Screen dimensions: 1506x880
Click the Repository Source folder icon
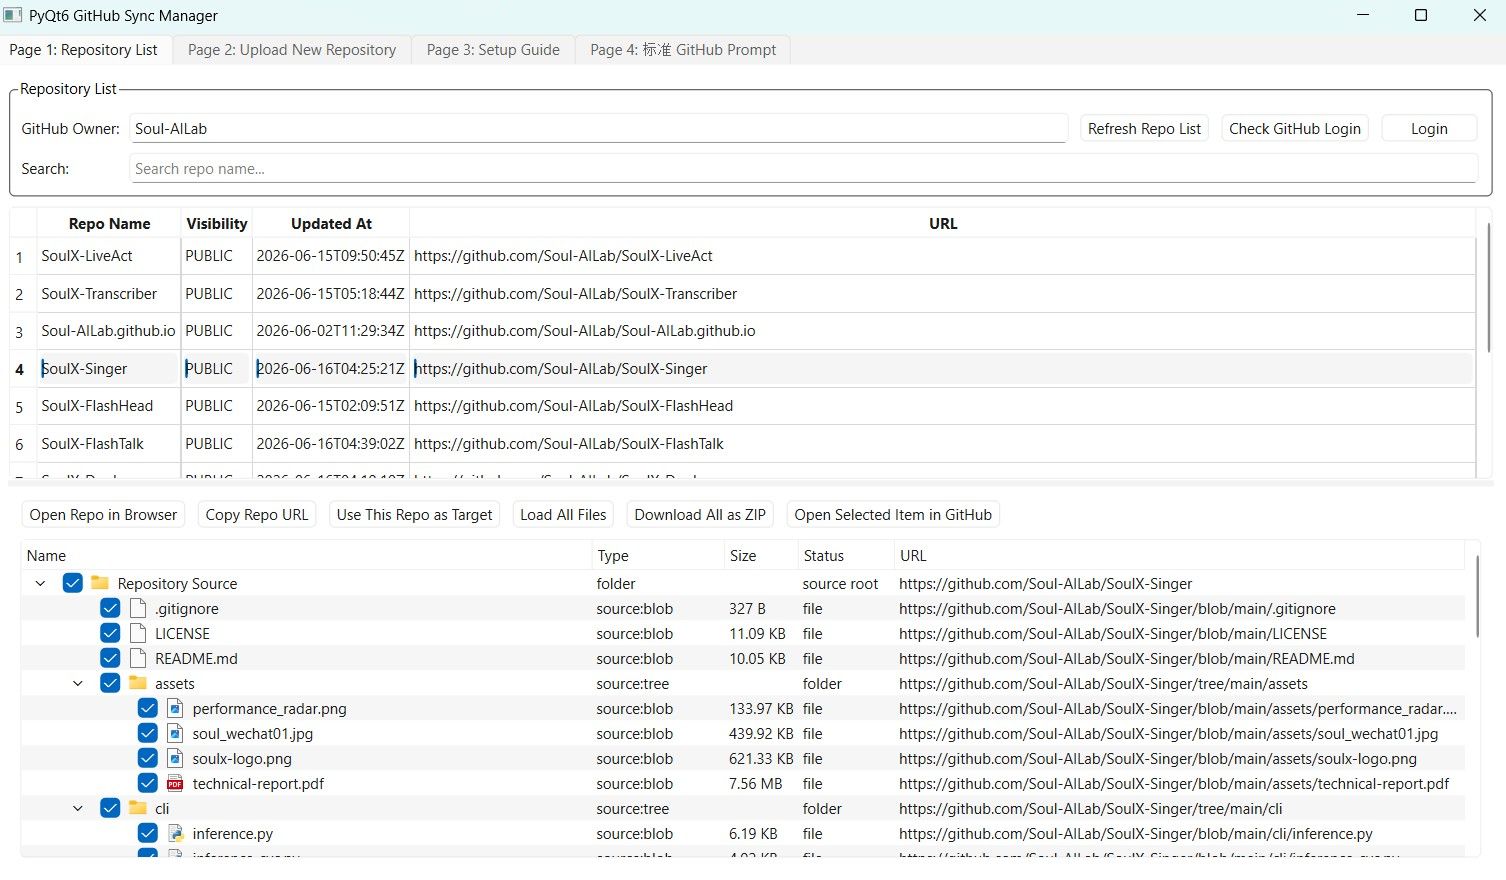tap(100, 583)
